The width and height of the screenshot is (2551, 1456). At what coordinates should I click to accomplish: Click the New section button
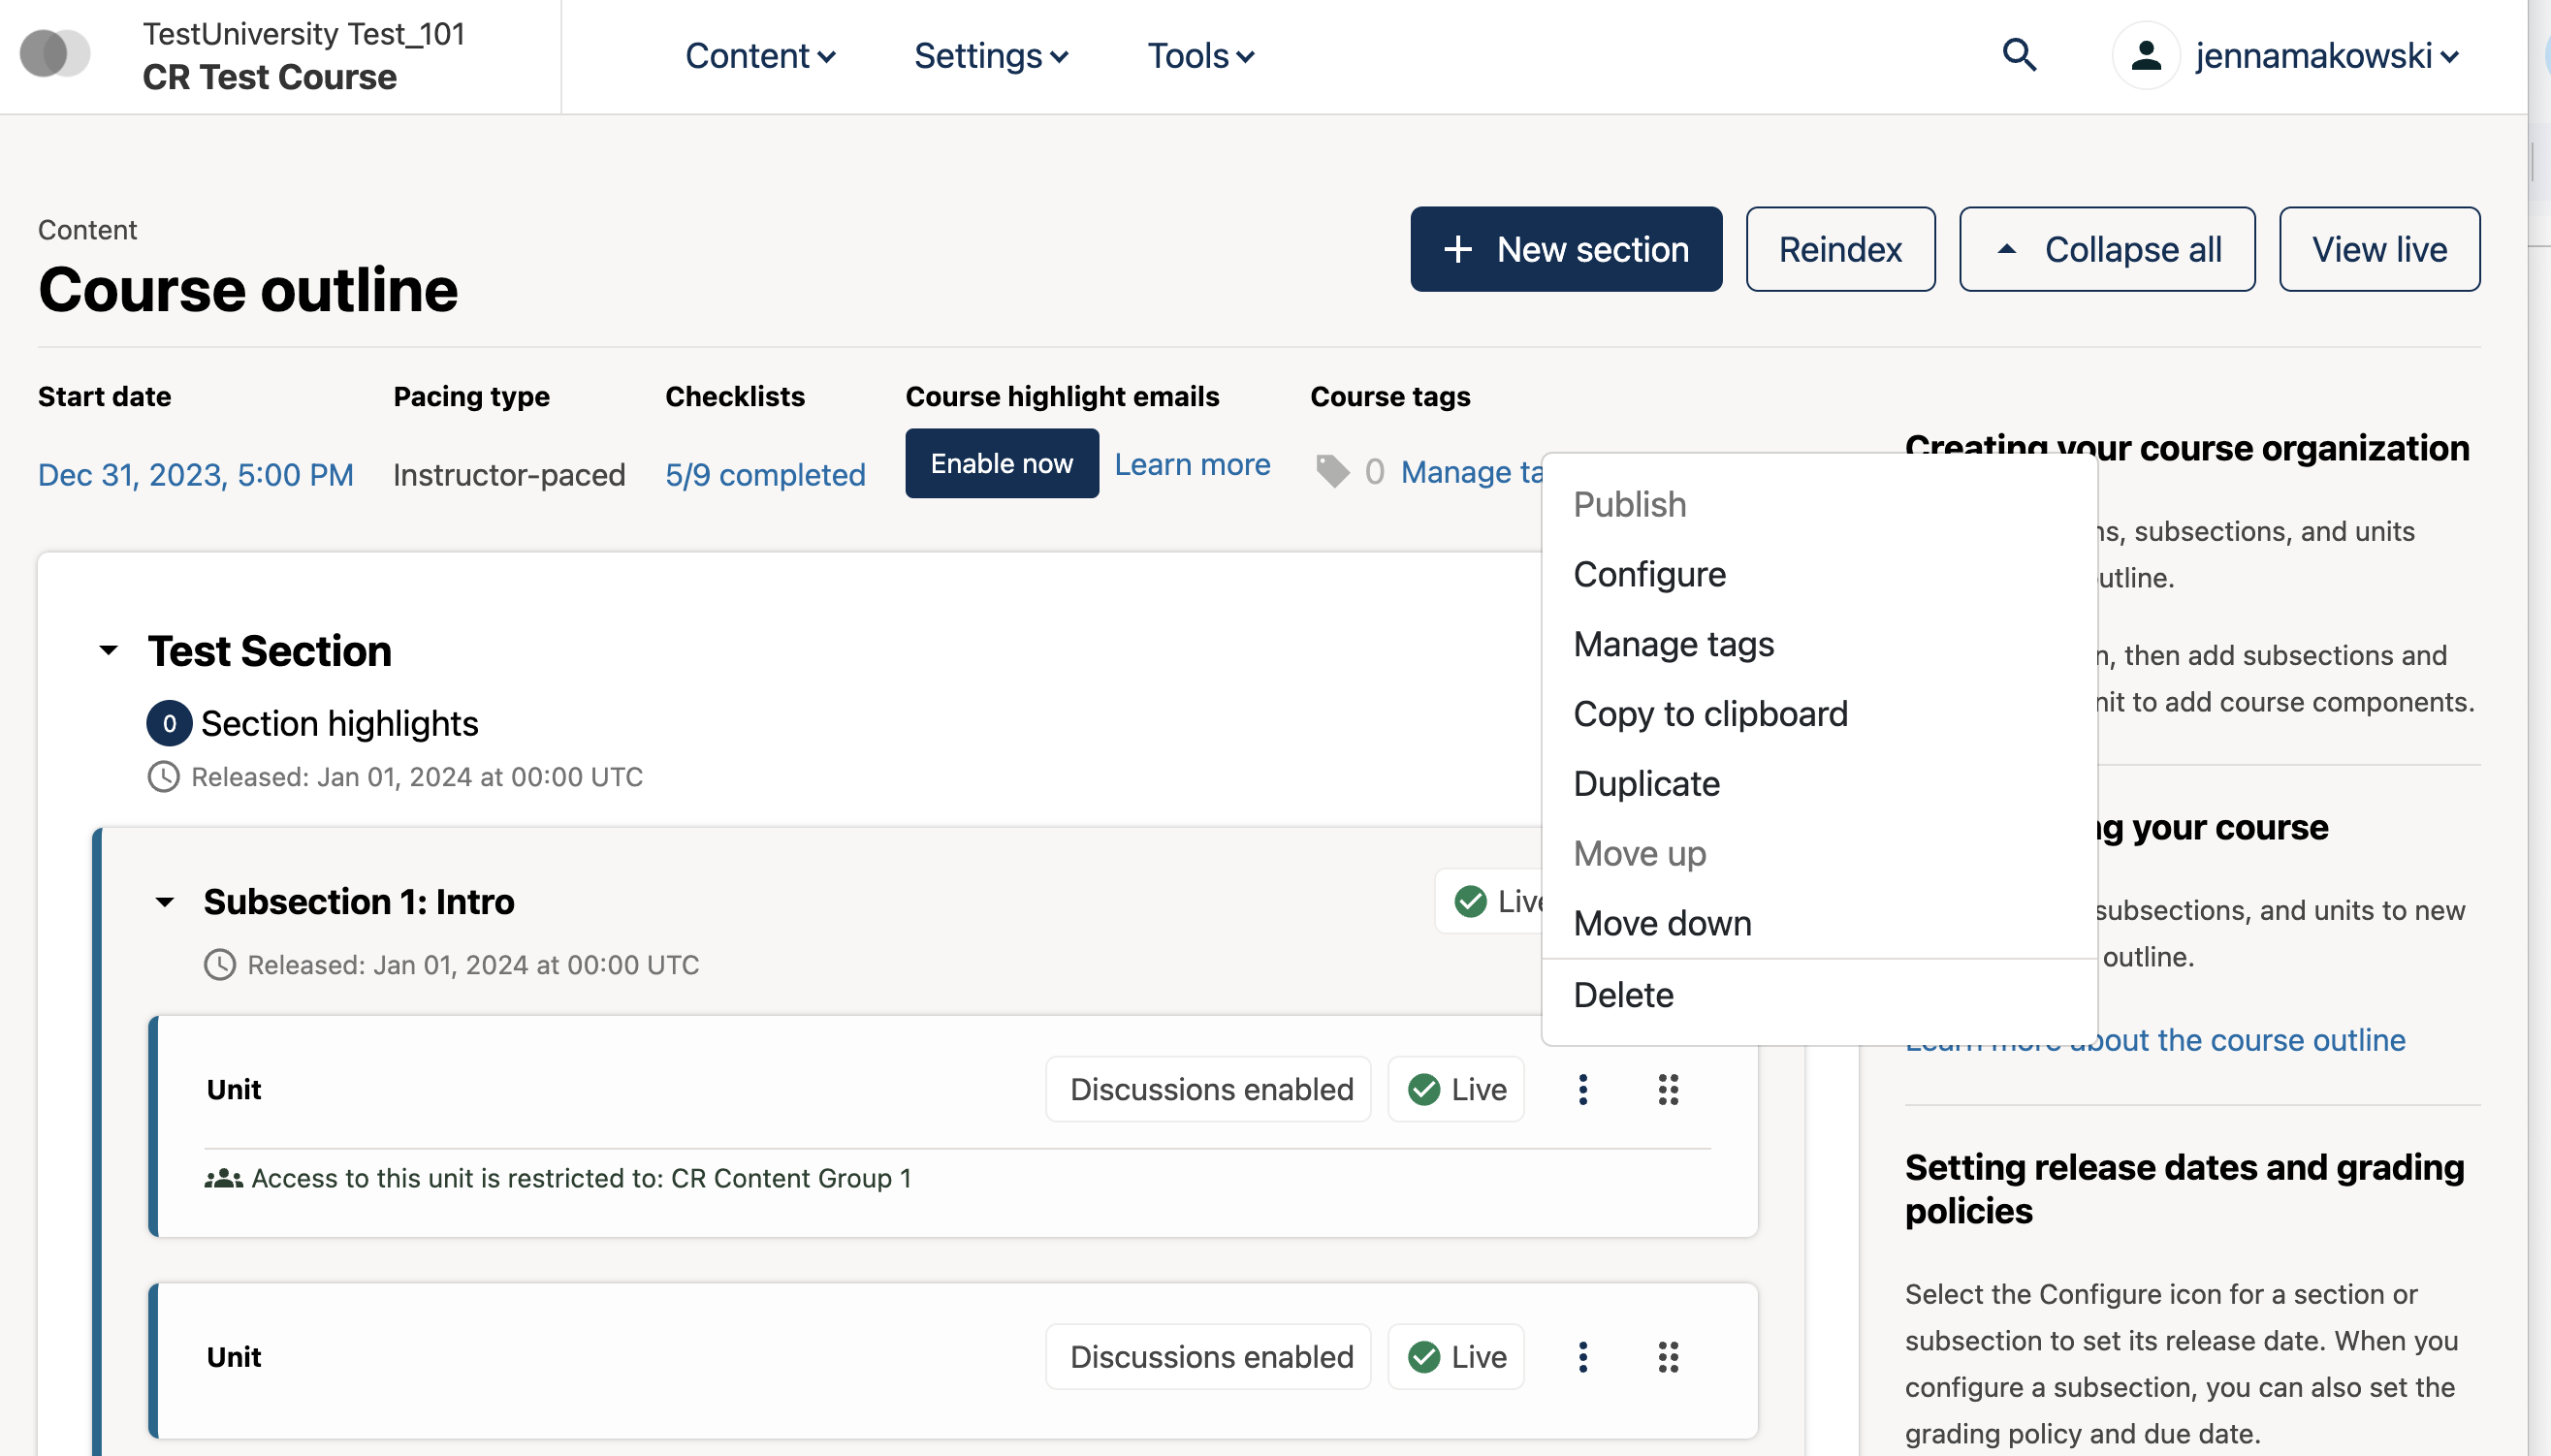pos(1565,249)
